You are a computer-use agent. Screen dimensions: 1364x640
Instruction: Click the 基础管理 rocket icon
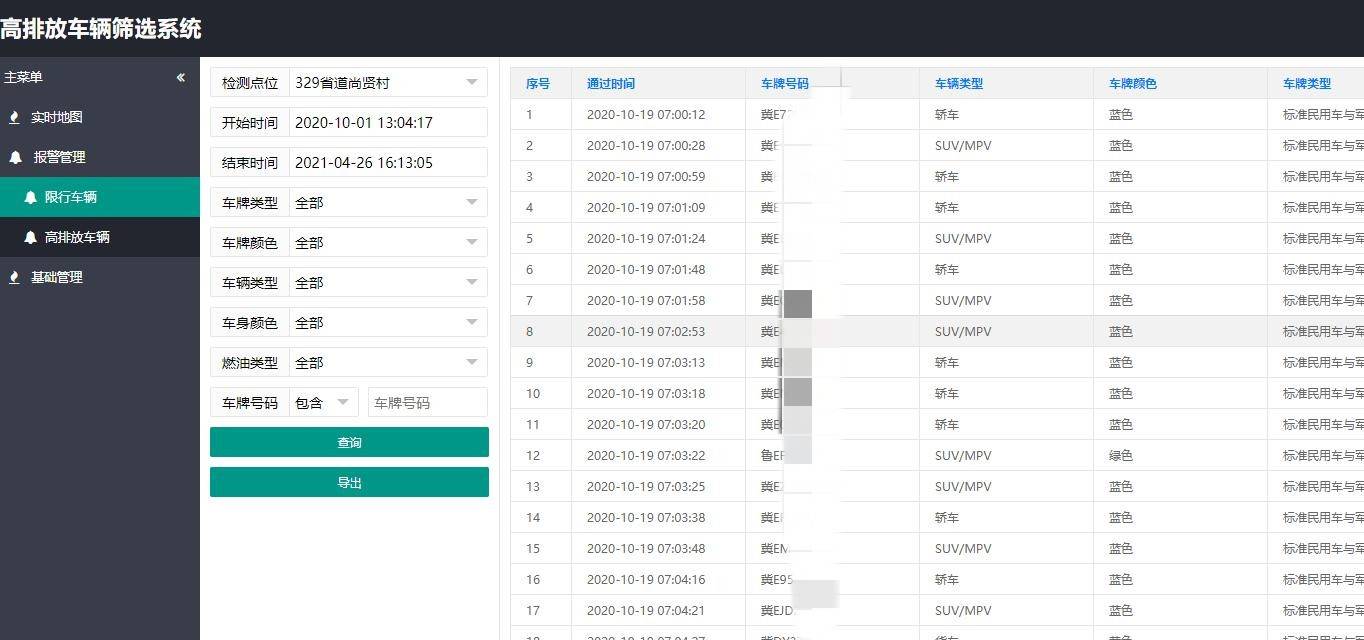(14, 278)
